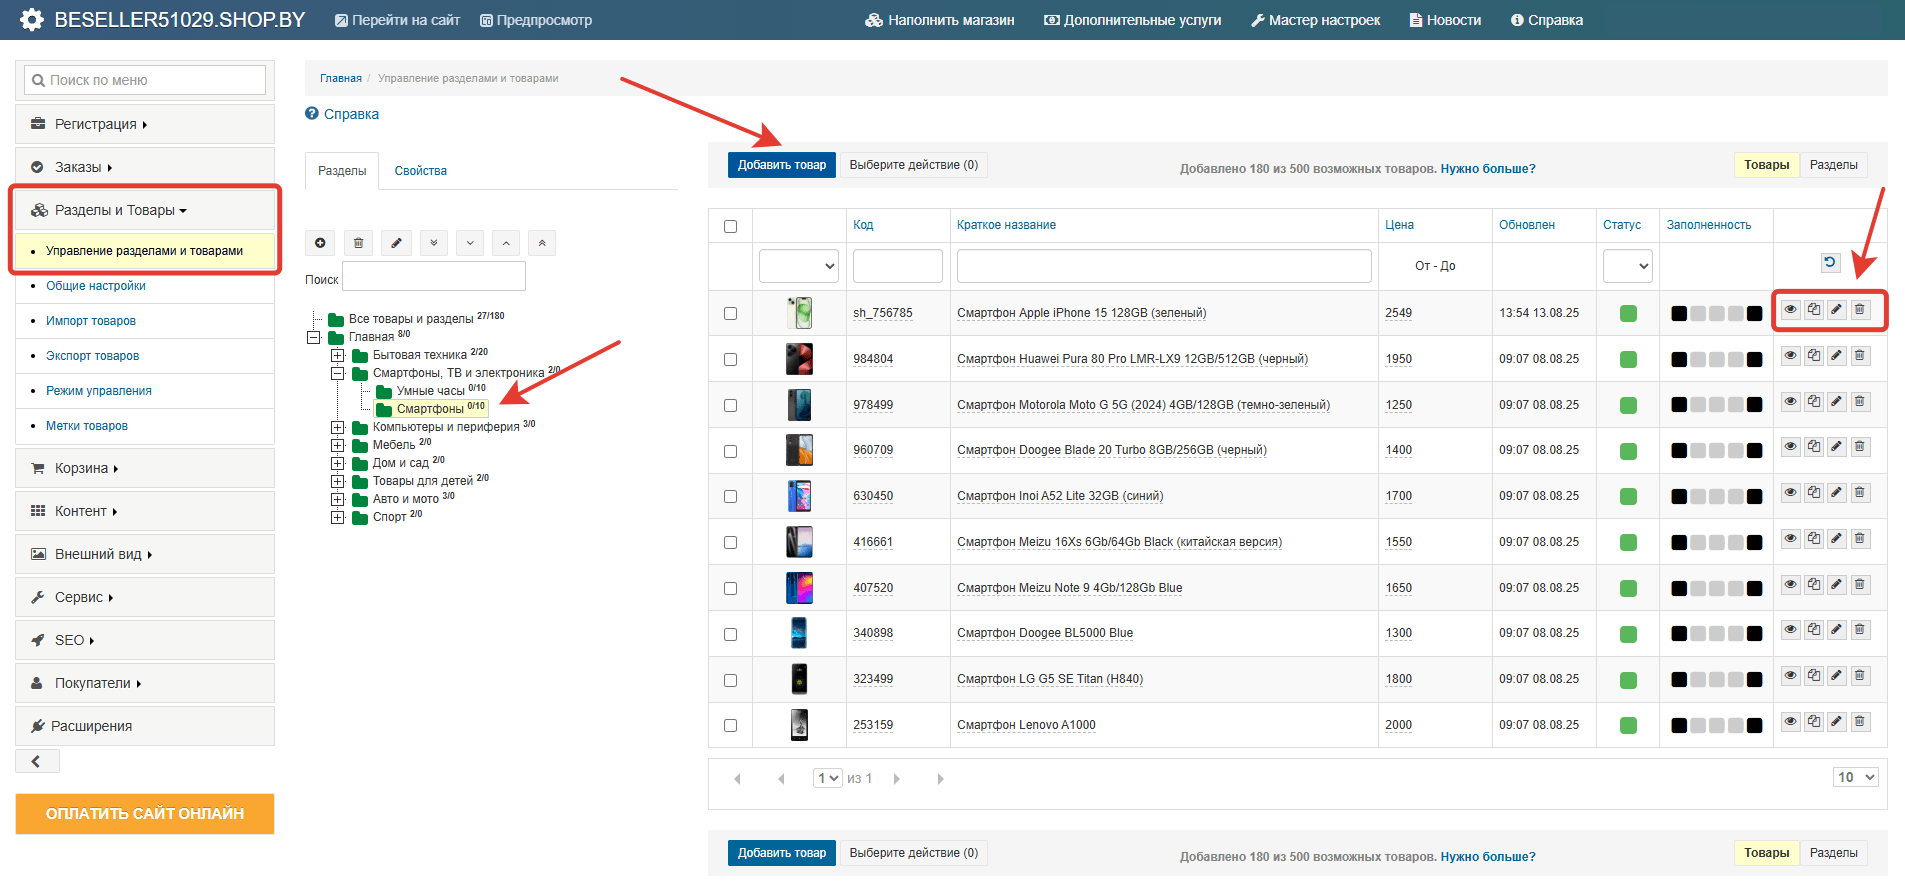Edit the Huawei Pura 80 Pro product
The height and width of the screenshot is (888, 1905).
[1837, 356]
